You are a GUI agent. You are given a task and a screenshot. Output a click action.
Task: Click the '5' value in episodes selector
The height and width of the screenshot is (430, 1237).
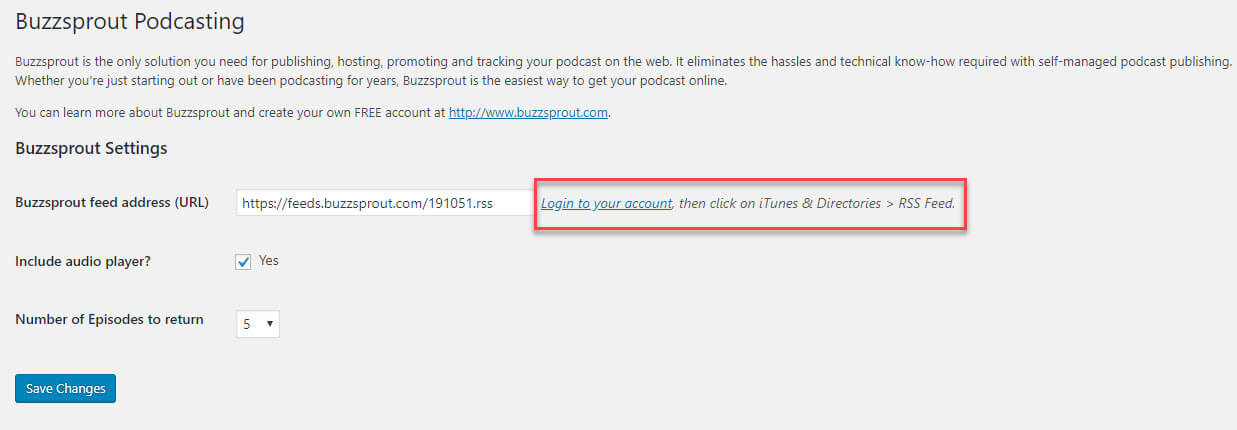tap(247, 324)
